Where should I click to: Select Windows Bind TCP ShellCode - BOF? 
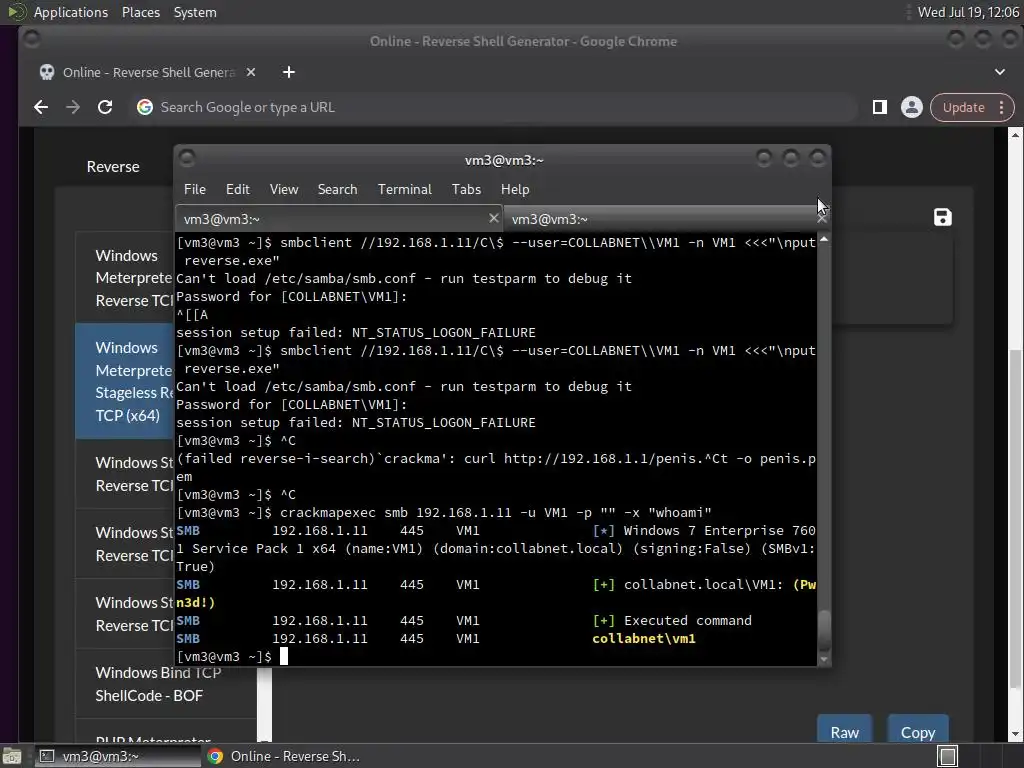(167, 684)
